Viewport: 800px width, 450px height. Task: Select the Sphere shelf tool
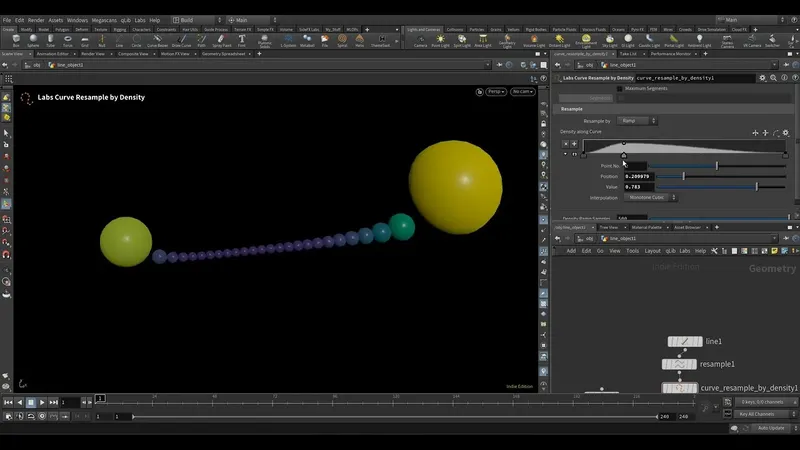click(x=33, y=40)
